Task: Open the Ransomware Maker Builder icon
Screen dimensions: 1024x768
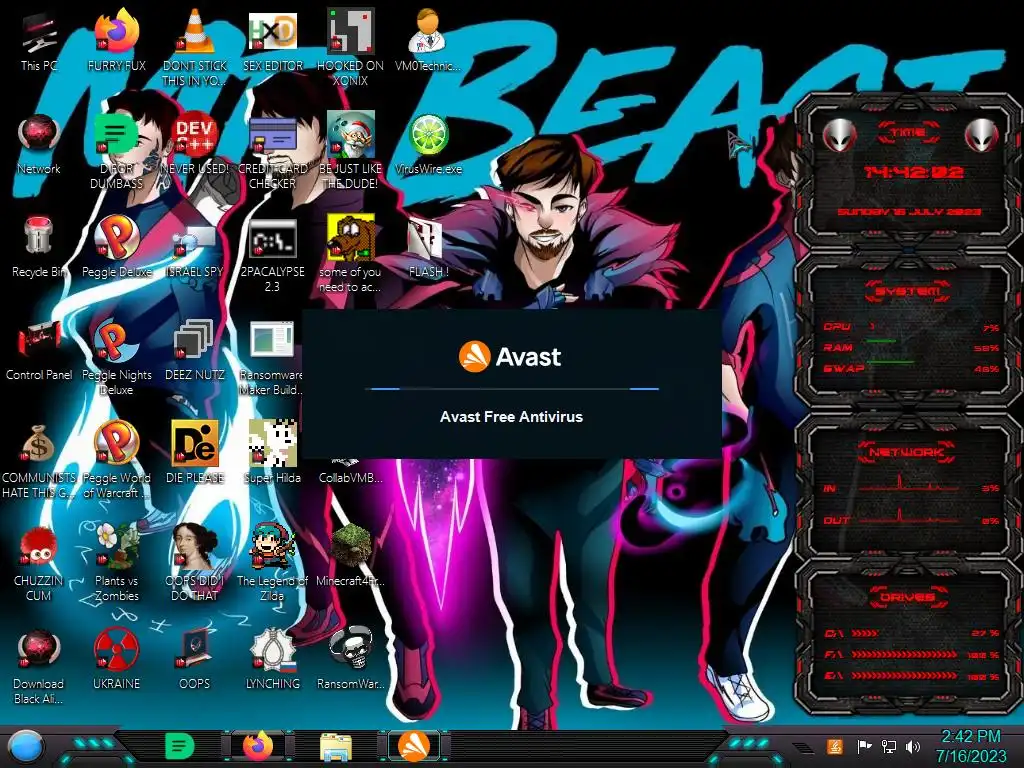Action: pos(272,340)
